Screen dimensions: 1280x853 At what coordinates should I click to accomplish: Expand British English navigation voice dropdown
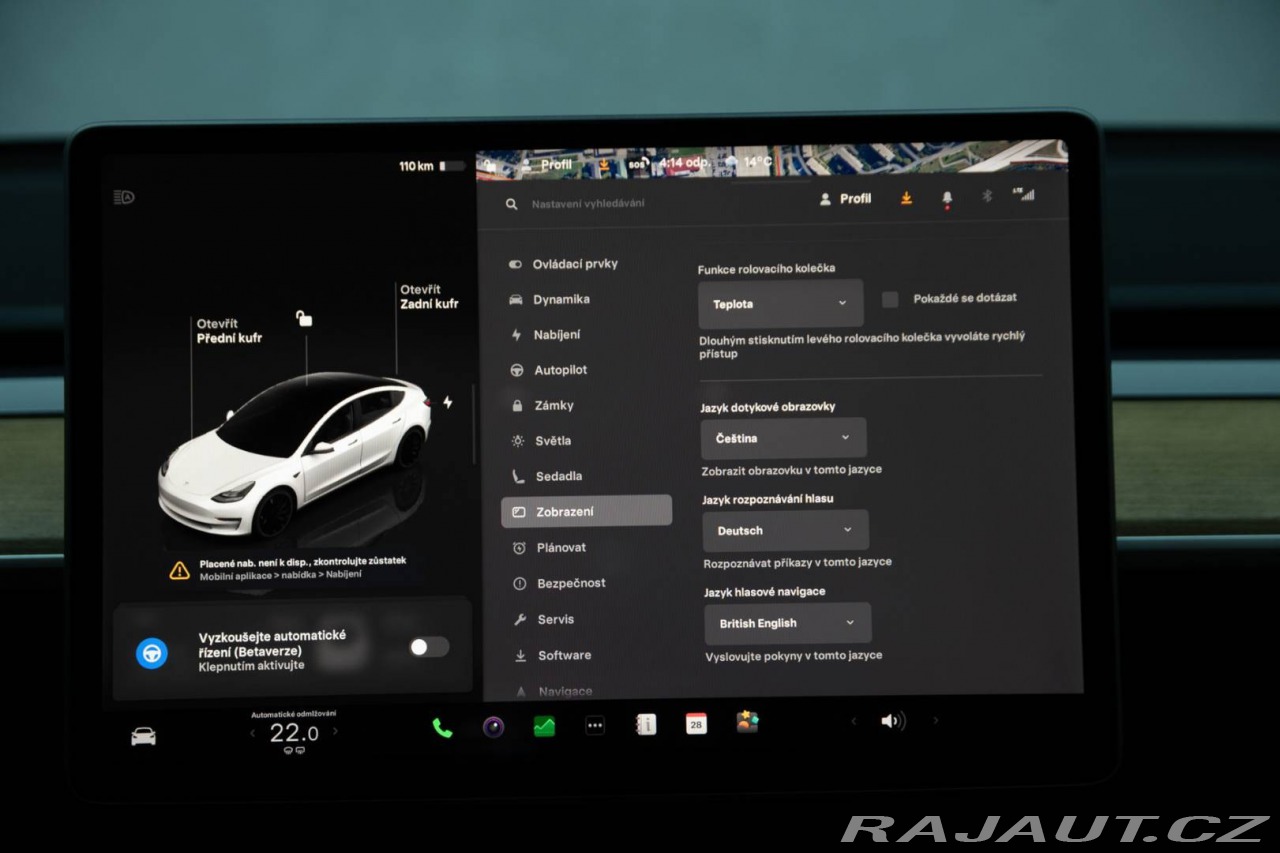(787, 623)
